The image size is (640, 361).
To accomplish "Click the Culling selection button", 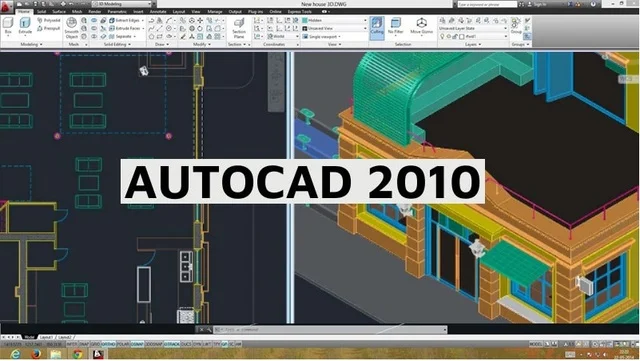I will coord(377,28).
